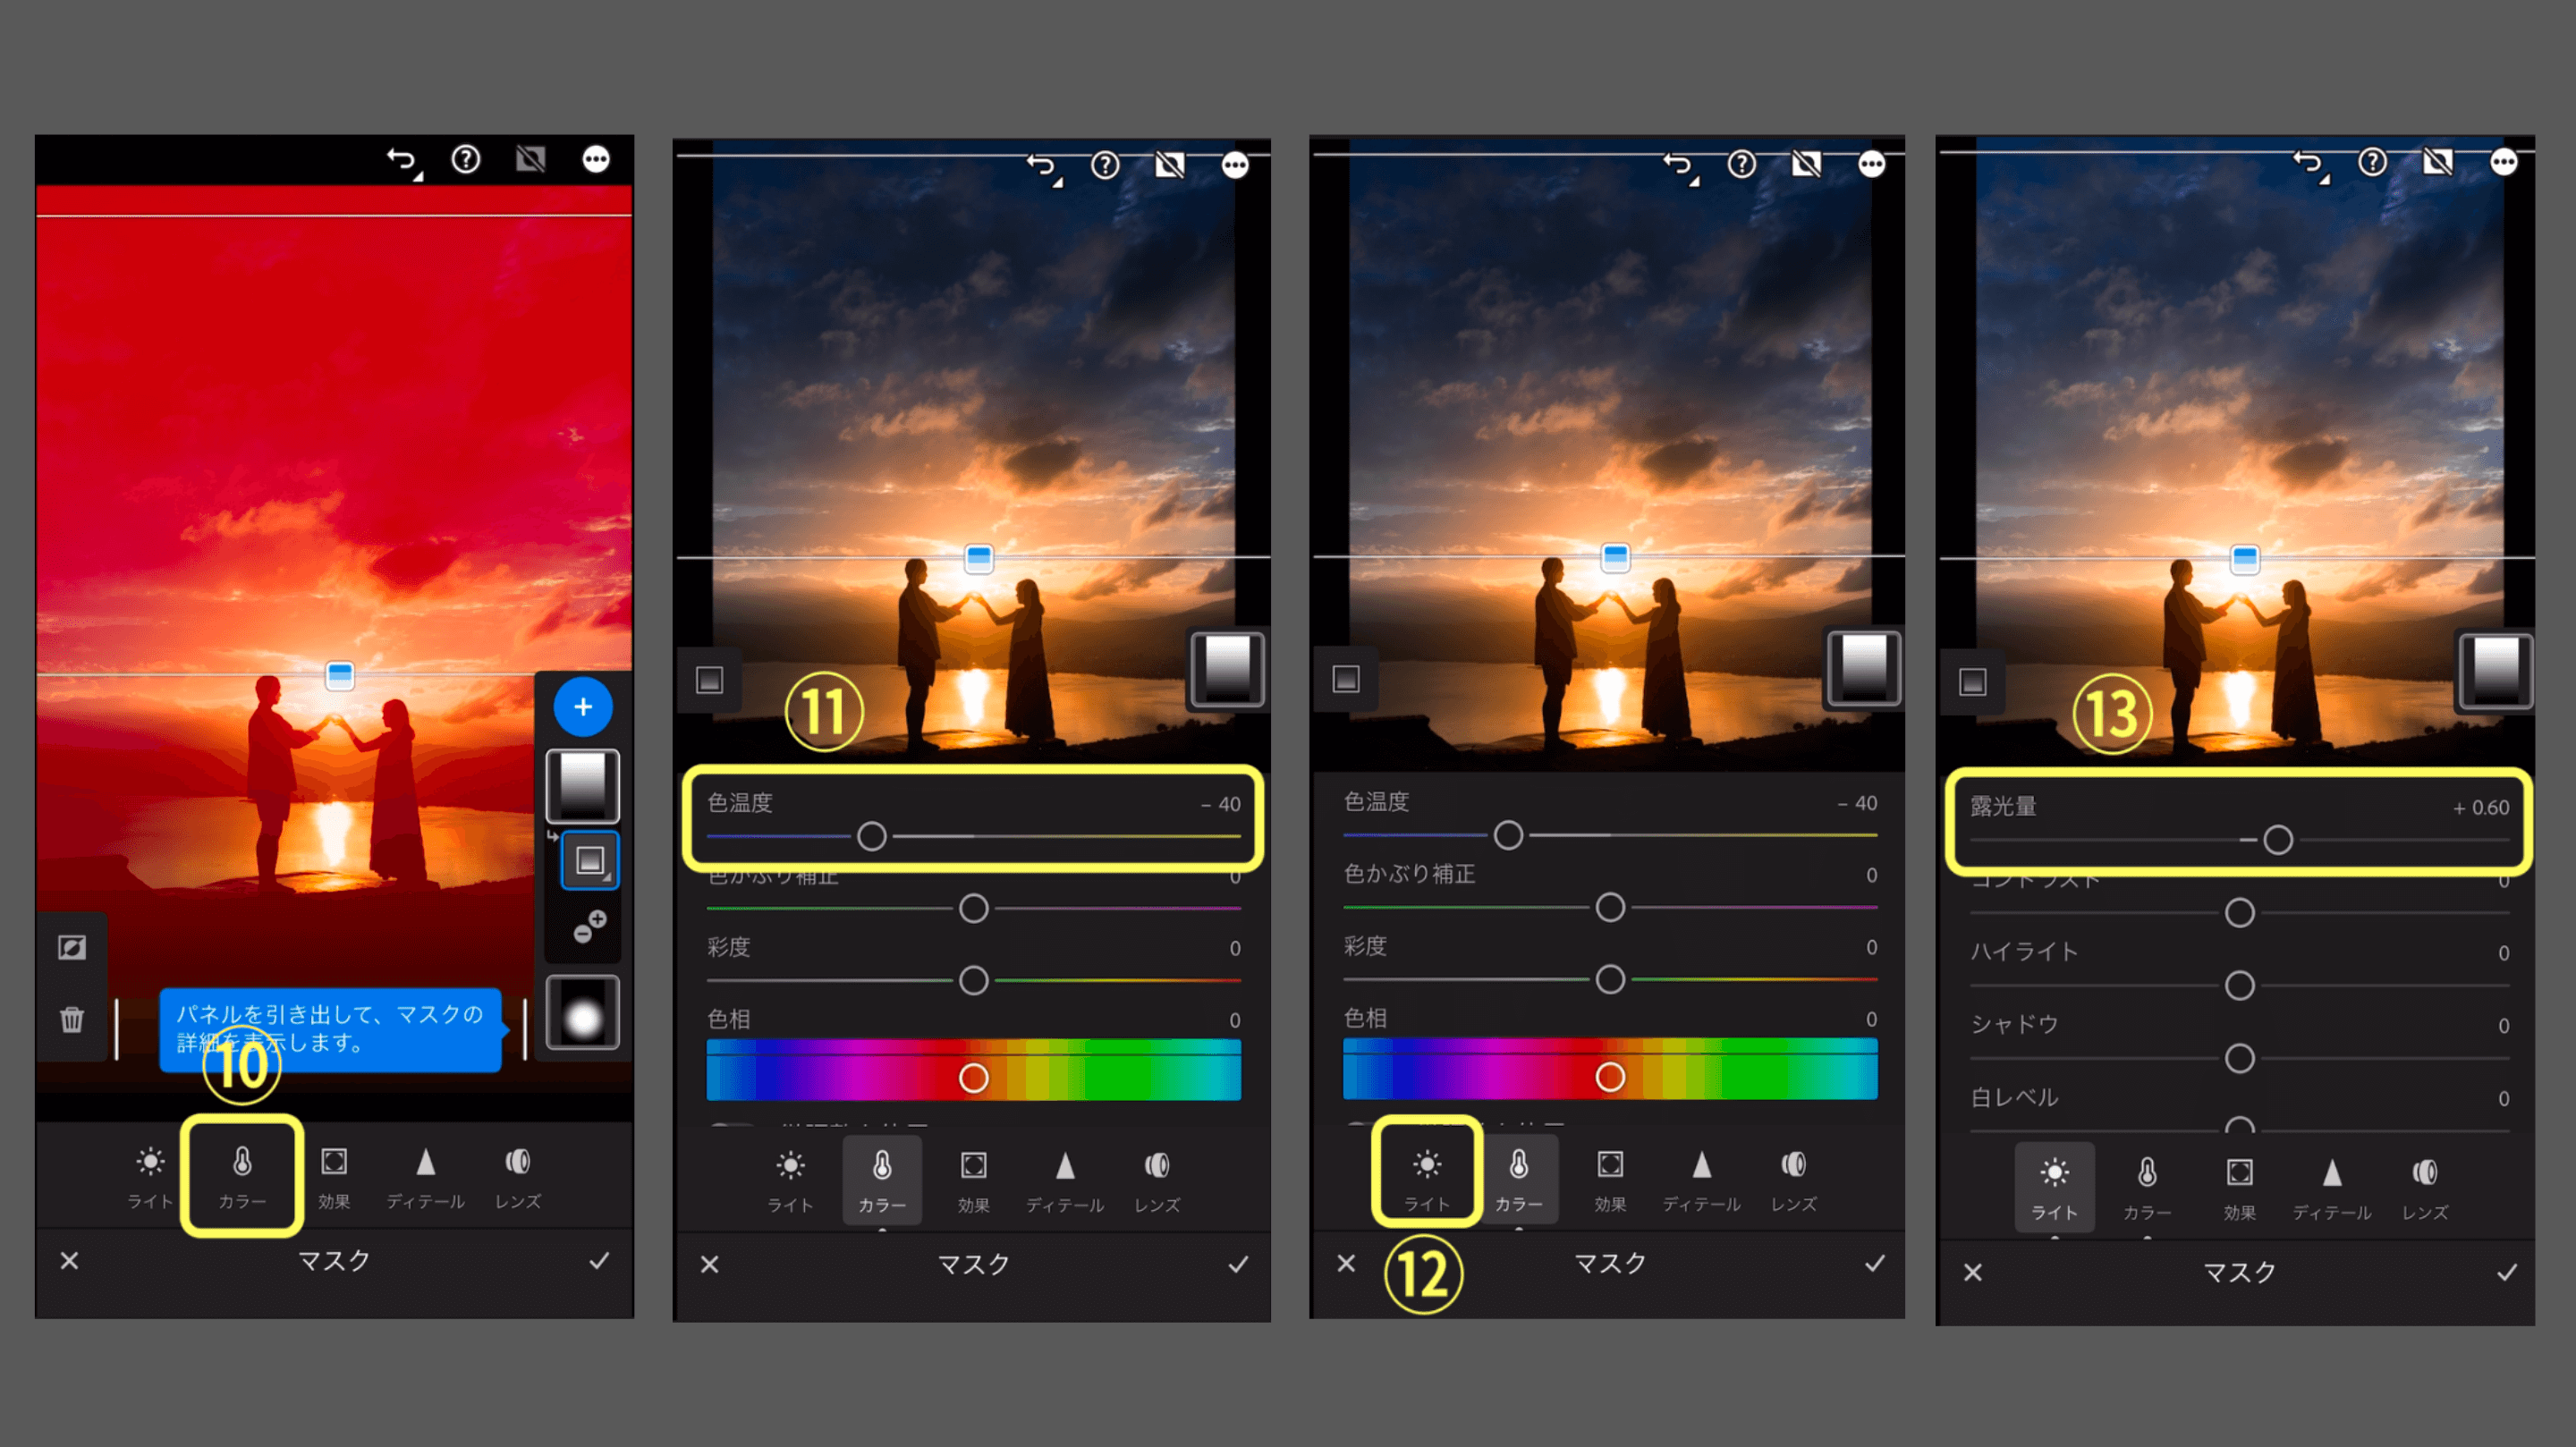Tap the blue plus add-mask button

coord(583,707)
